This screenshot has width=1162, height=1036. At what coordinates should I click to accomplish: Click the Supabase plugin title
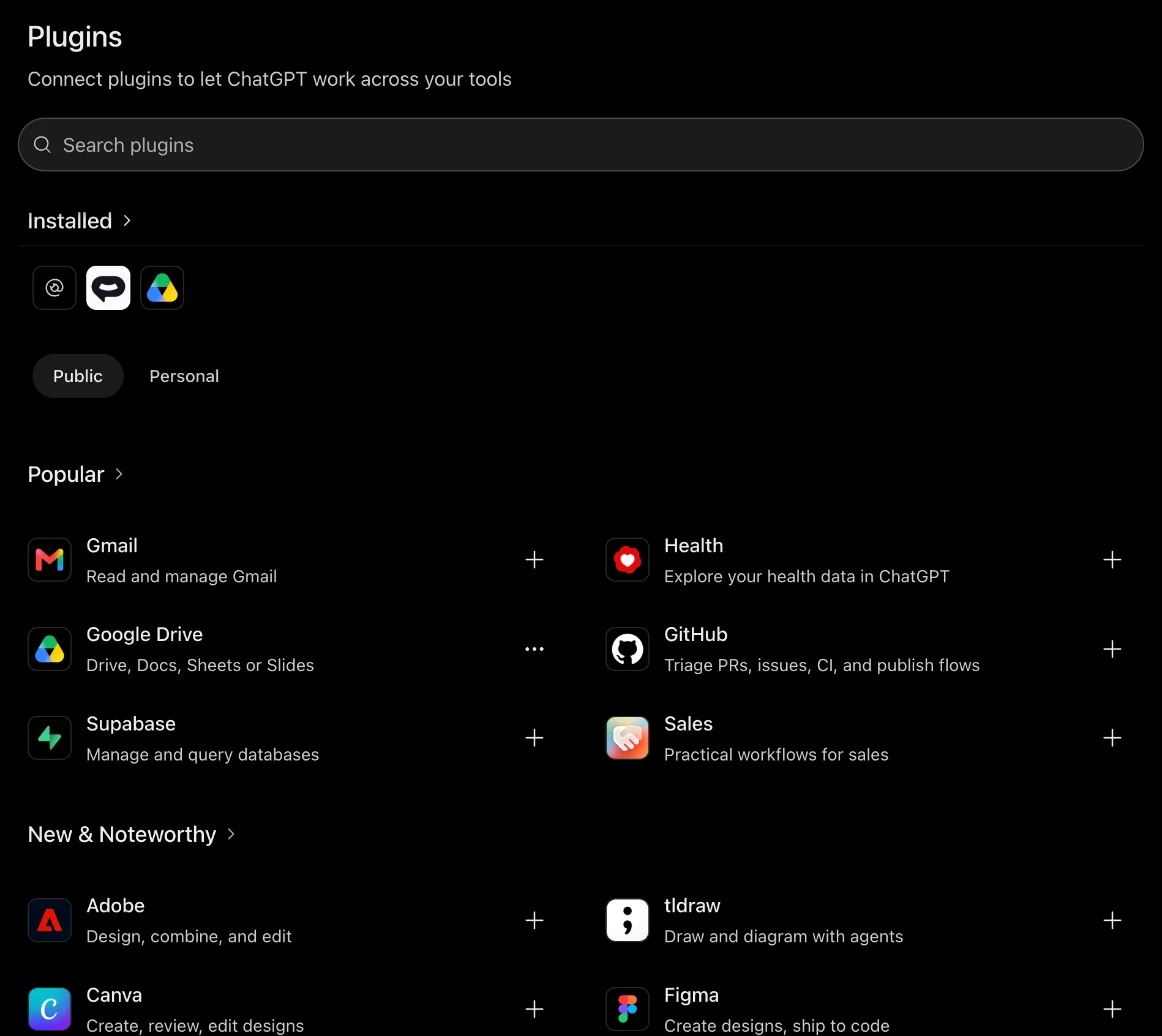pyautogui.click(x=131, y=724)
